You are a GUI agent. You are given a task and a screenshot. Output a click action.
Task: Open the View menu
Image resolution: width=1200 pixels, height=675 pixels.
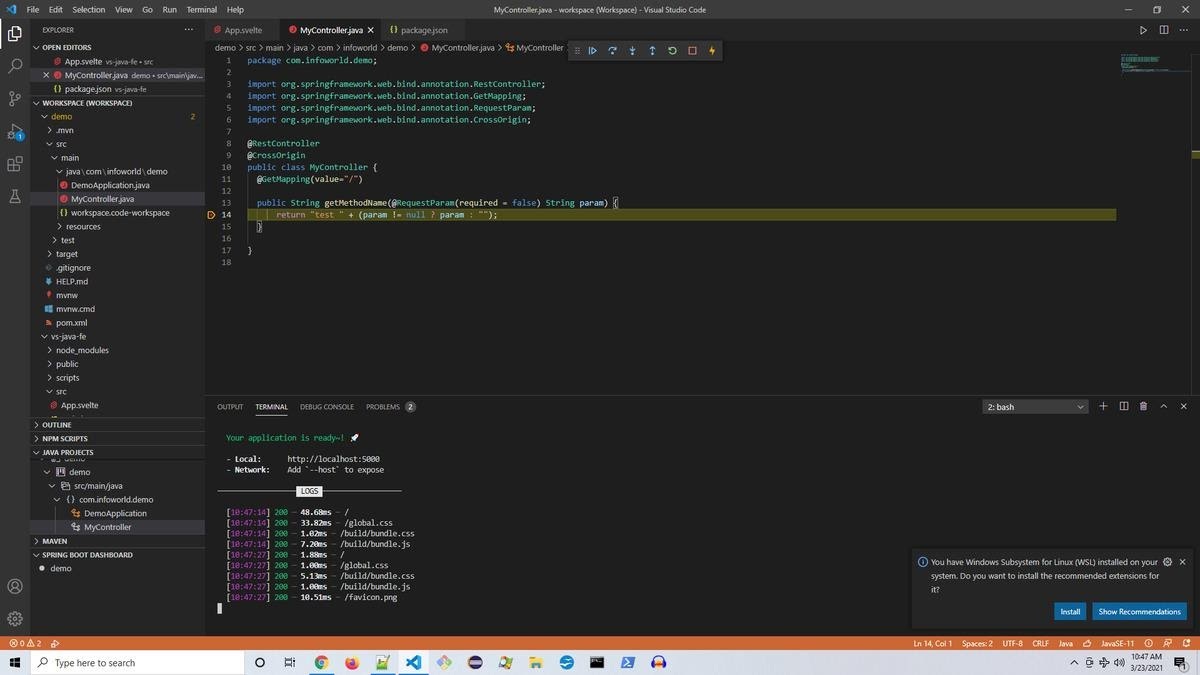coord(123,9)
